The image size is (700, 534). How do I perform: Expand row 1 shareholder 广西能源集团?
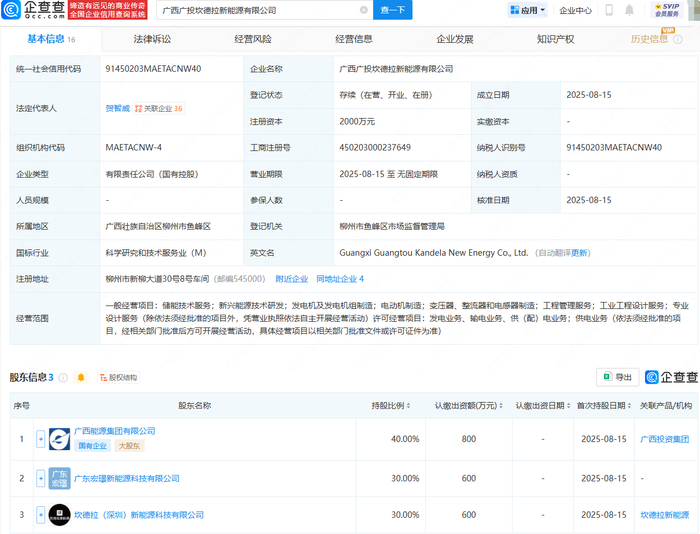41,438
